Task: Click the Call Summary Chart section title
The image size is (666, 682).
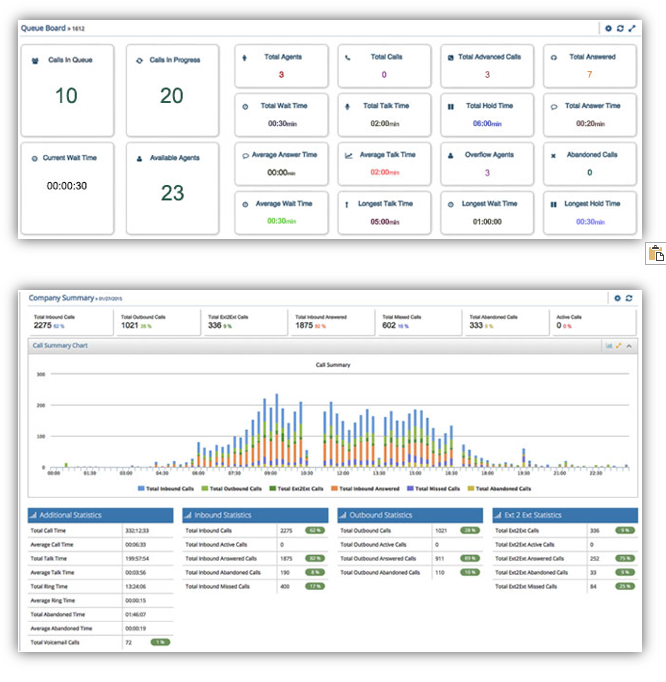Action: [x=60, y=345]
